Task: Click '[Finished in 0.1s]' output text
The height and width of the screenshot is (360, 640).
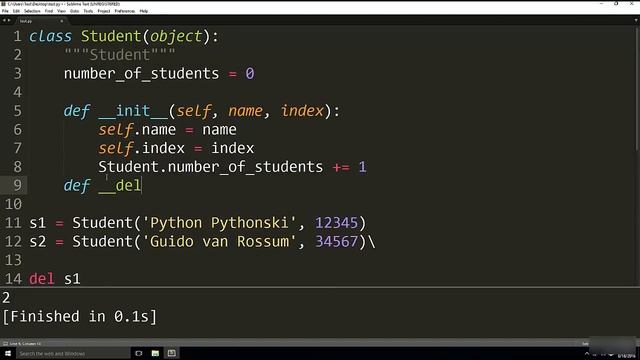Action: 80,317
